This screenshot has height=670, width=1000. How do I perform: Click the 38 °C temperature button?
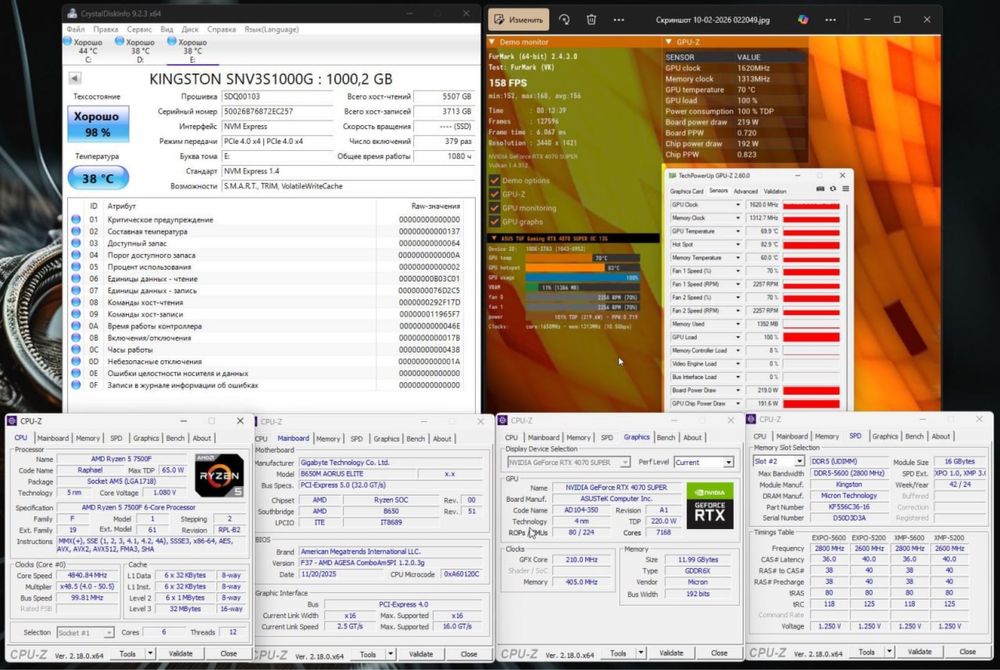pos(98,178)
